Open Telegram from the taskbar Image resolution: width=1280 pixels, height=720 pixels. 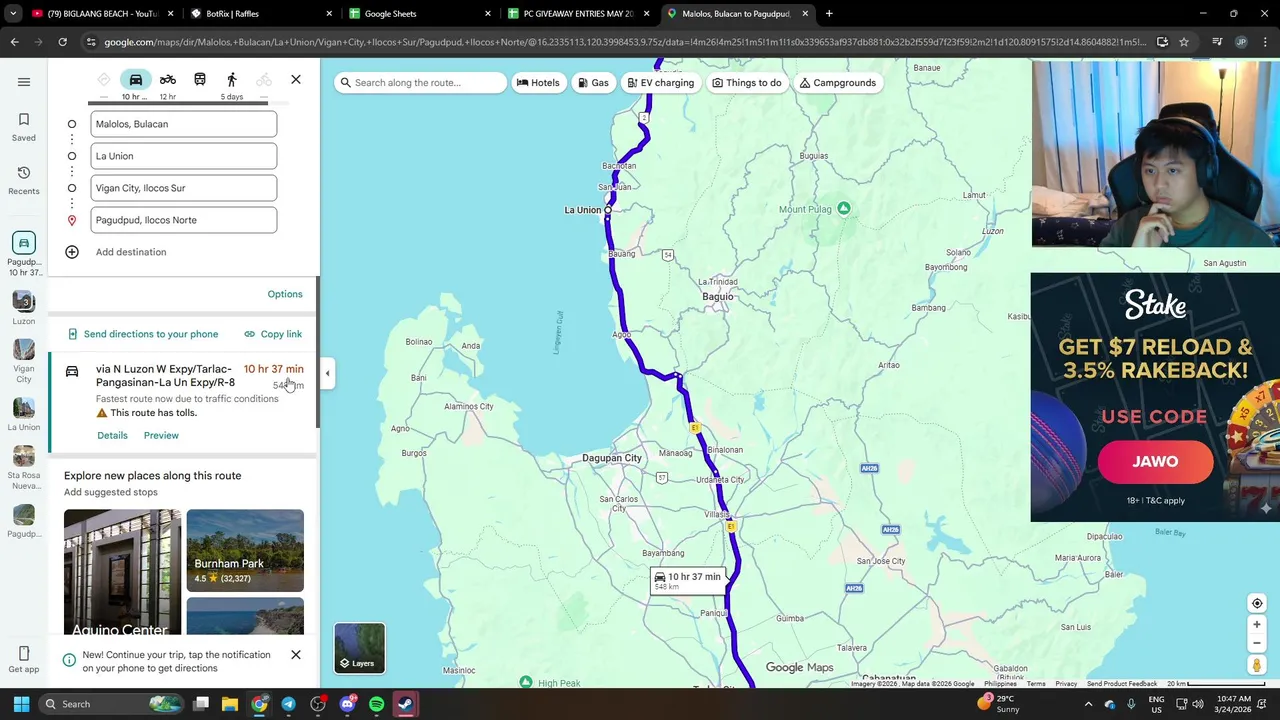click(x=288, y=704)
